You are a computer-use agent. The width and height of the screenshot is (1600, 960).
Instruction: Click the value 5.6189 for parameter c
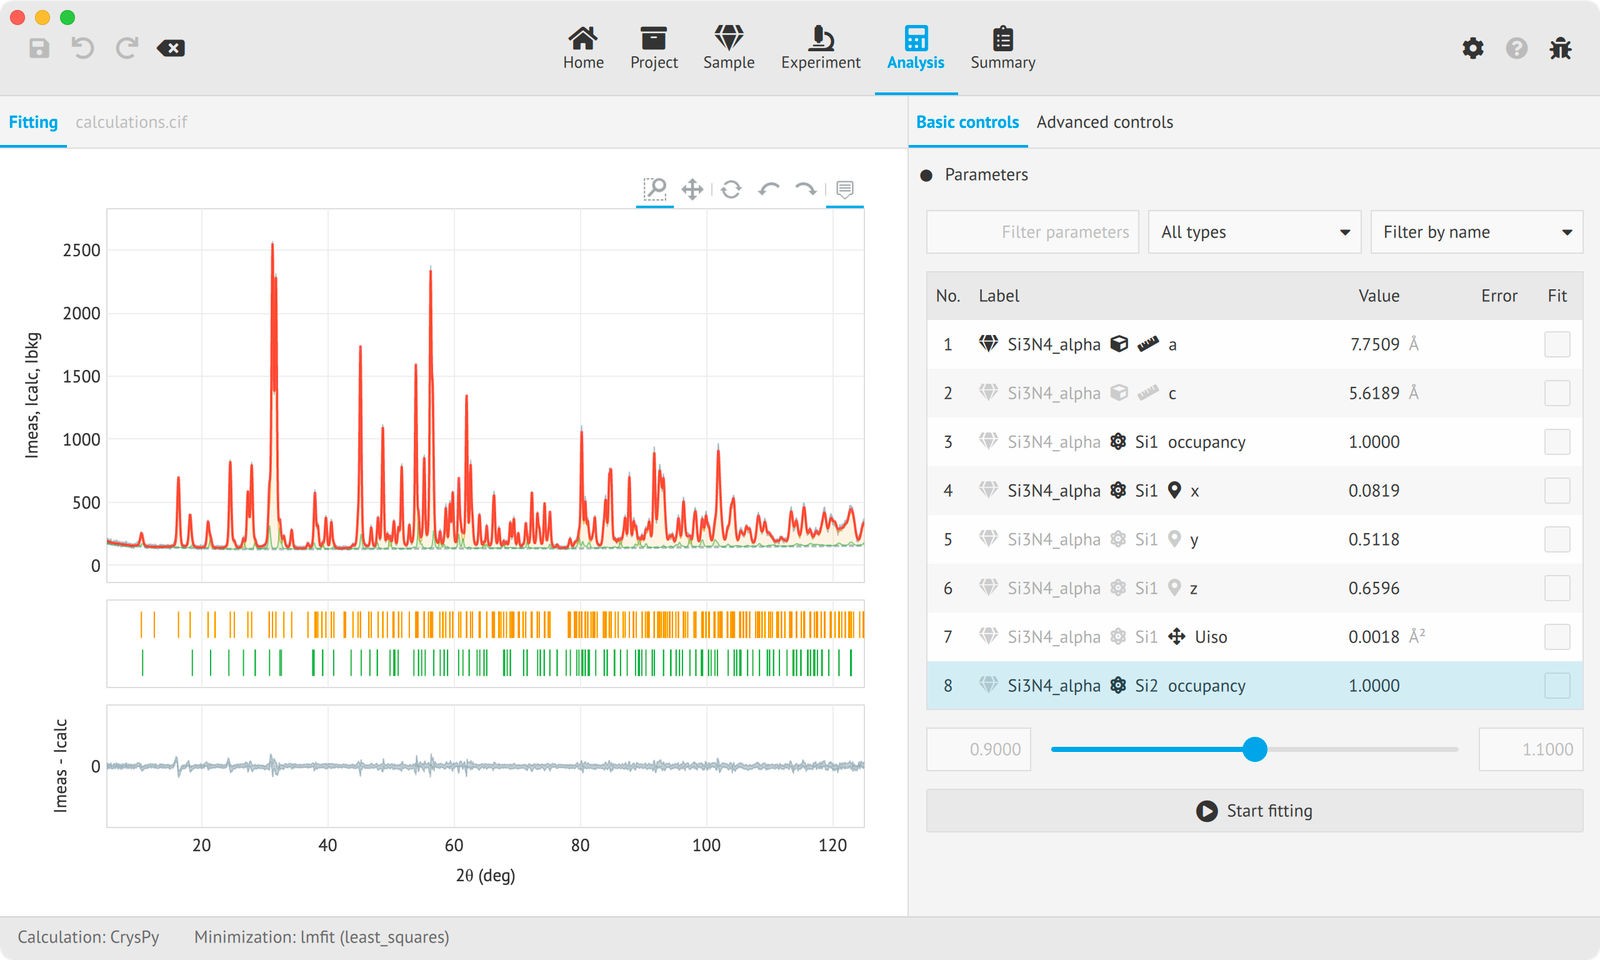coord(1374,393)
